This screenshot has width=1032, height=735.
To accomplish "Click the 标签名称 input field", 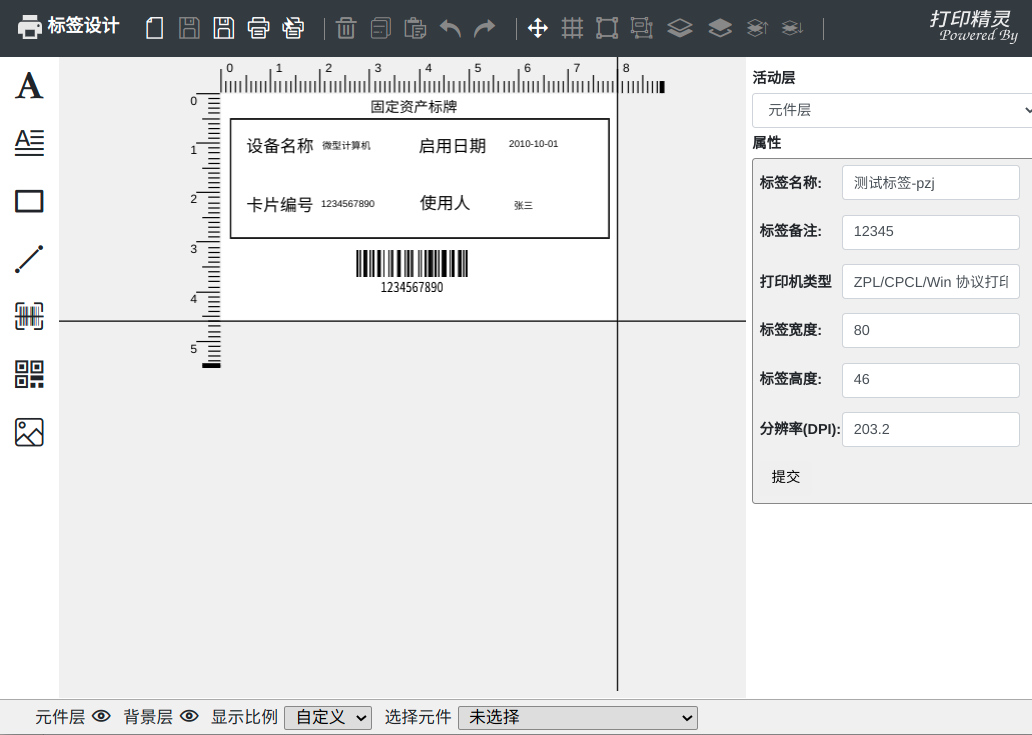I will tap(930, 182).
